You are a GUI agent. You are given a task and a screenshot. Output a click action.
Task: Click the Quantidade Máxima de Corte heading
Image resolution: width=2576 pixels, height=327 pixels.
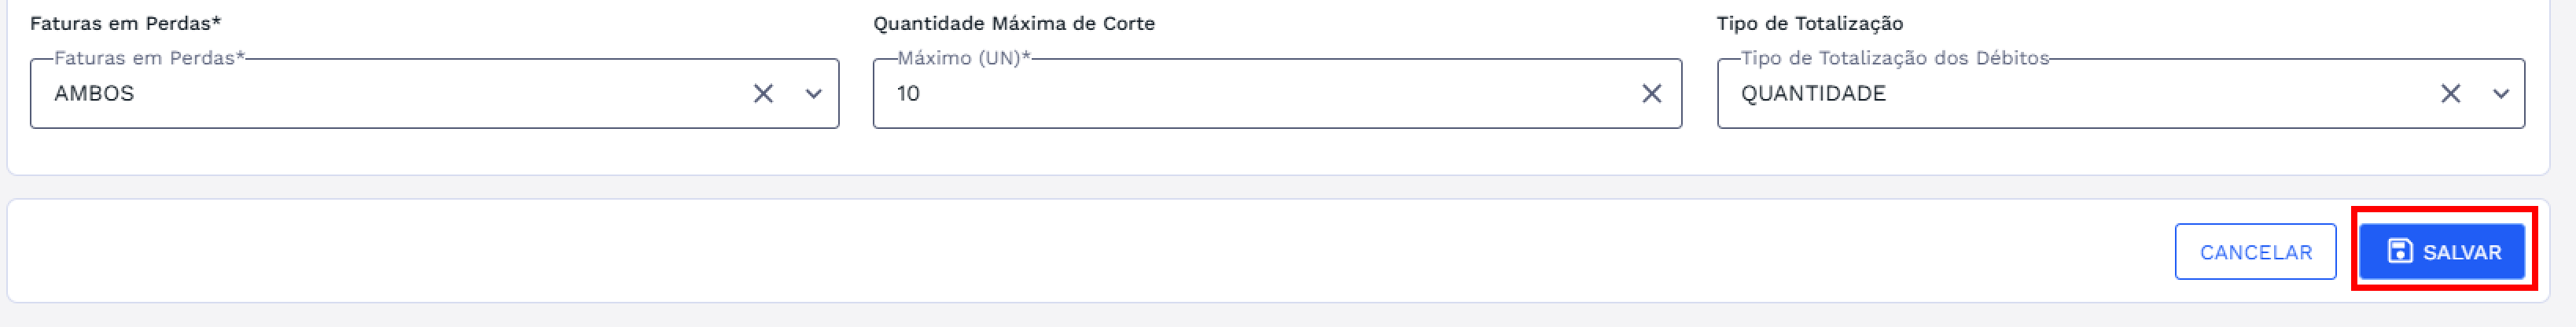coord(1014,23)
